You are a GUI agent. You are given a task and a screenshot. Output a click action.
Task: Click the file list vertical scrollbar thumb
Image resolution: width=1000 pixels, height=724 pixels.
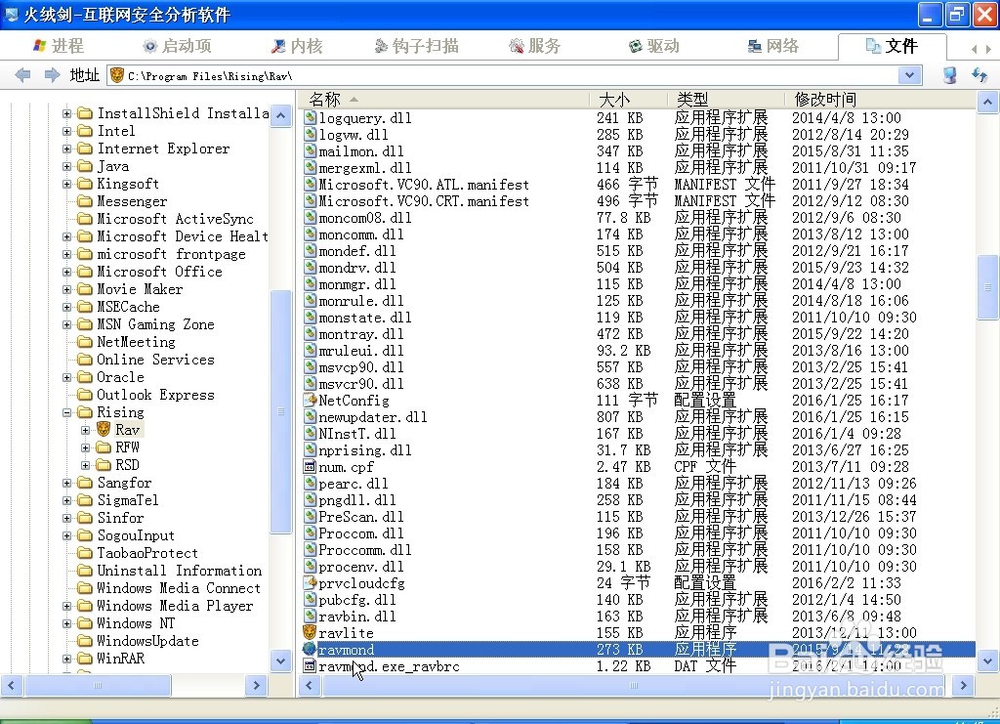(x=988, y=288)
